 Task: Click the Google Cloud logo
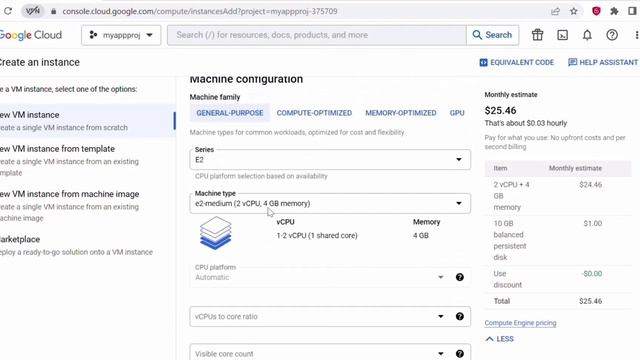pyautogui.click(x=31, y=35)
